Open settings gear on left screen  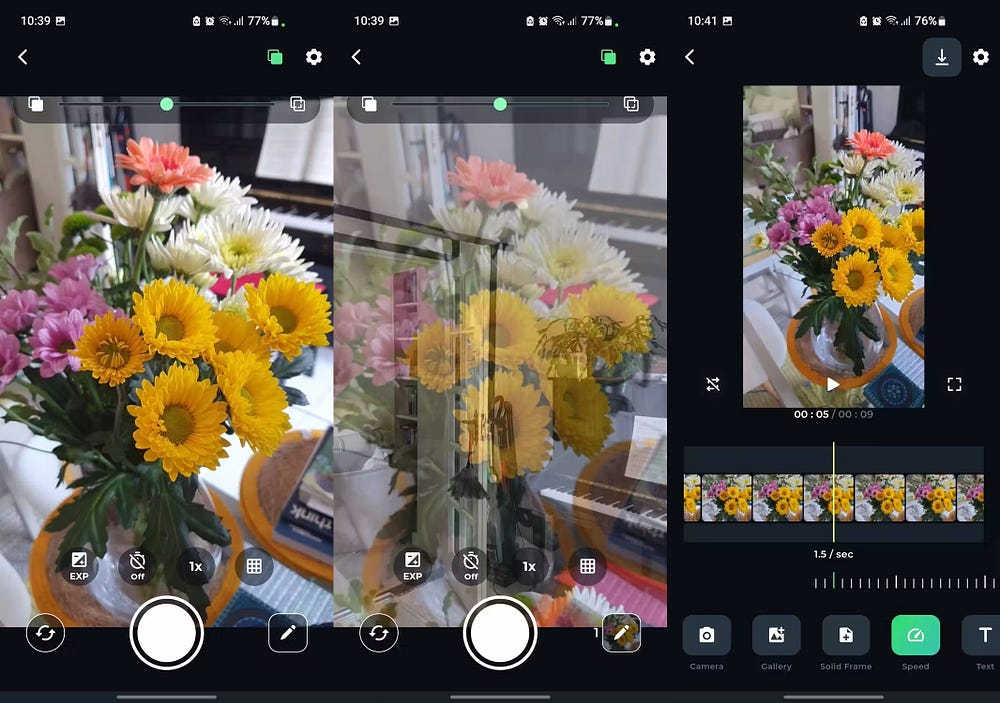[314, 57]
